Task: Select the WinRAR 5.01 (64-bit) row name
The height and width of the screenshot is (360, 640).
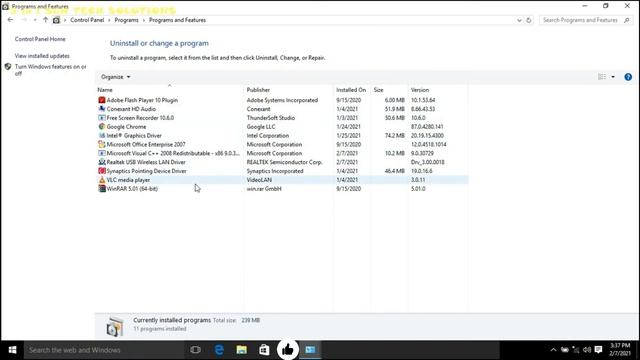Action: click(x=132, y=189)
